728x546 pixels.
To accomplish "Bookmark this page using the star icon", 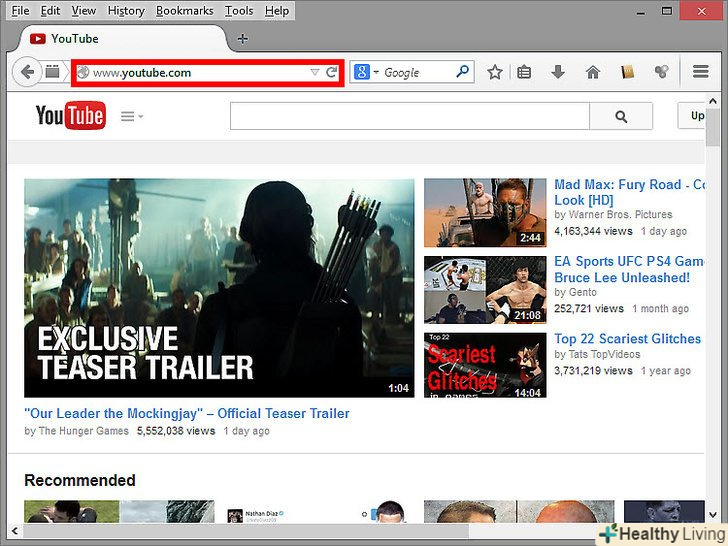I will (494, 72).
